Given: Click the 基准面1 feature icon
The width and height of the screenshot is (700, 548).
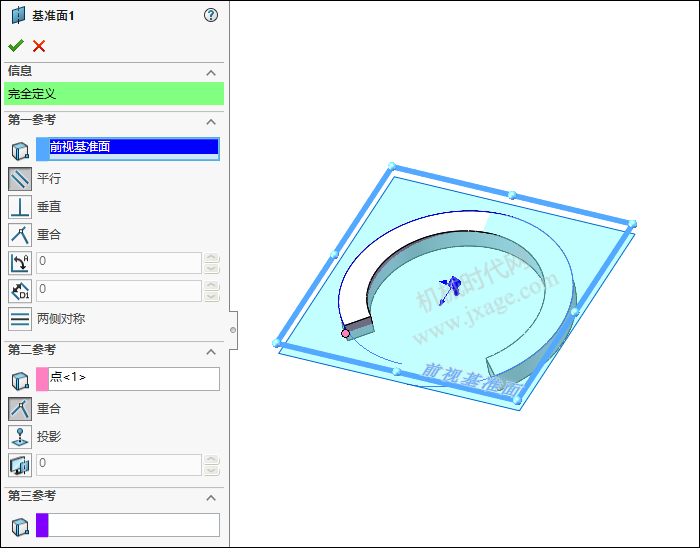Looking at the screenshot, I should pyautogui.click(x=18, y=15).
